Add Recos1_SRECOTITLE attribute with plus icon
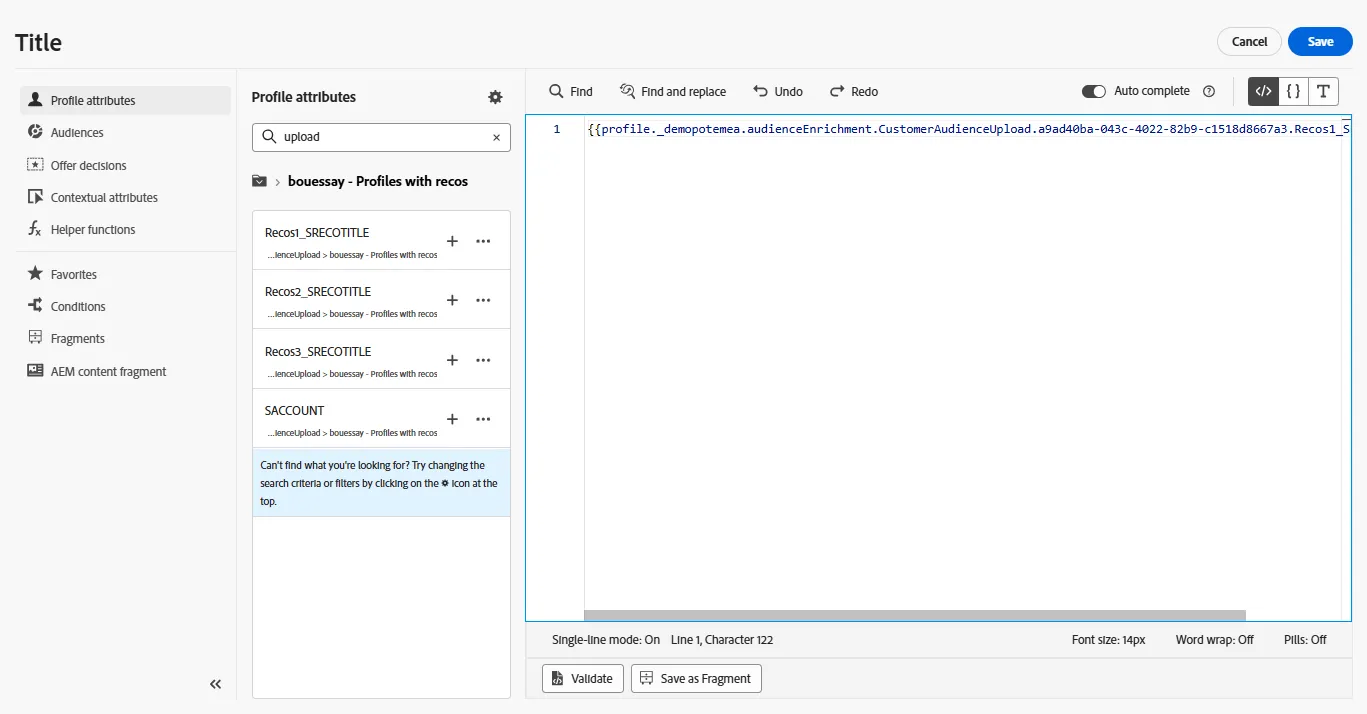The width and height of the screenshot is (1367, 714). point(452,241)
